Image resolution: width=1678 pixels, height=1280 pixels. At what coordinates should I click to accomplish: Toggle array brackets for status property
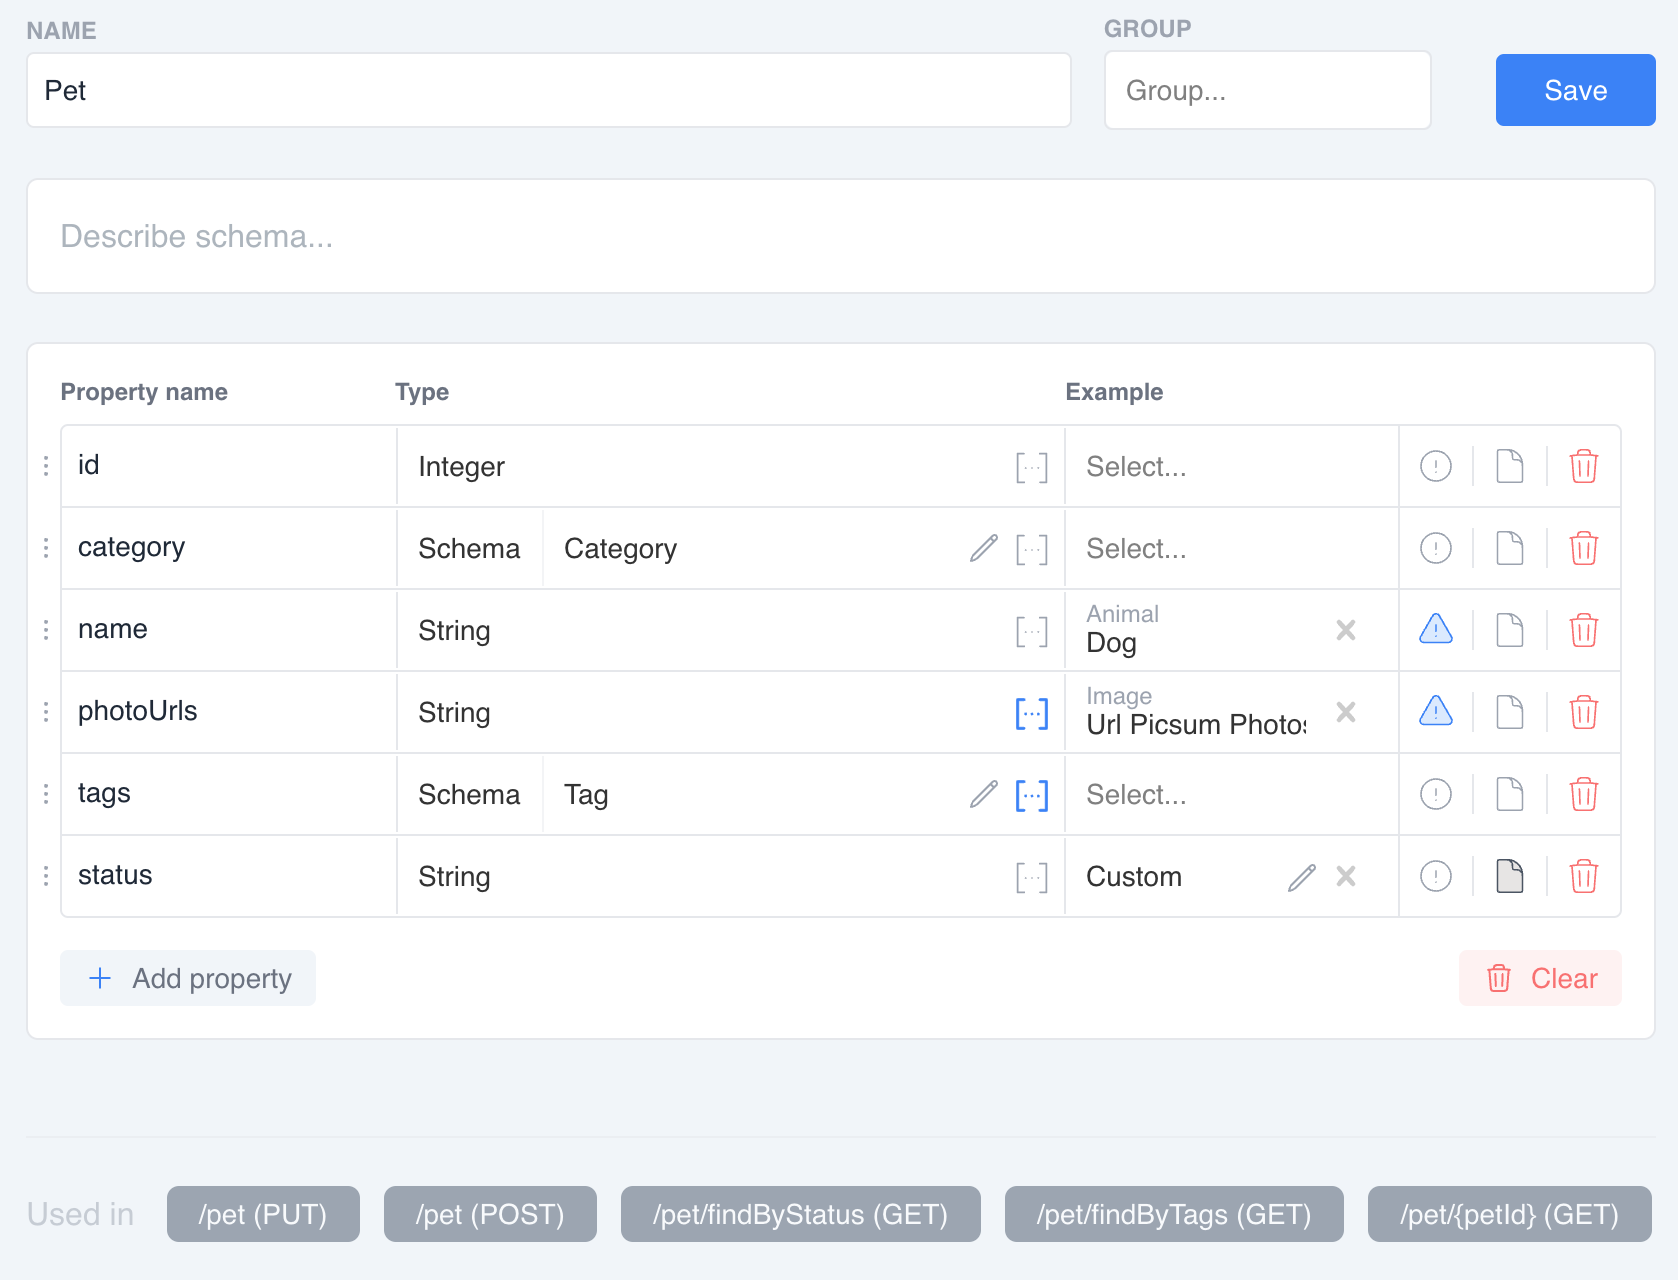1032,876
